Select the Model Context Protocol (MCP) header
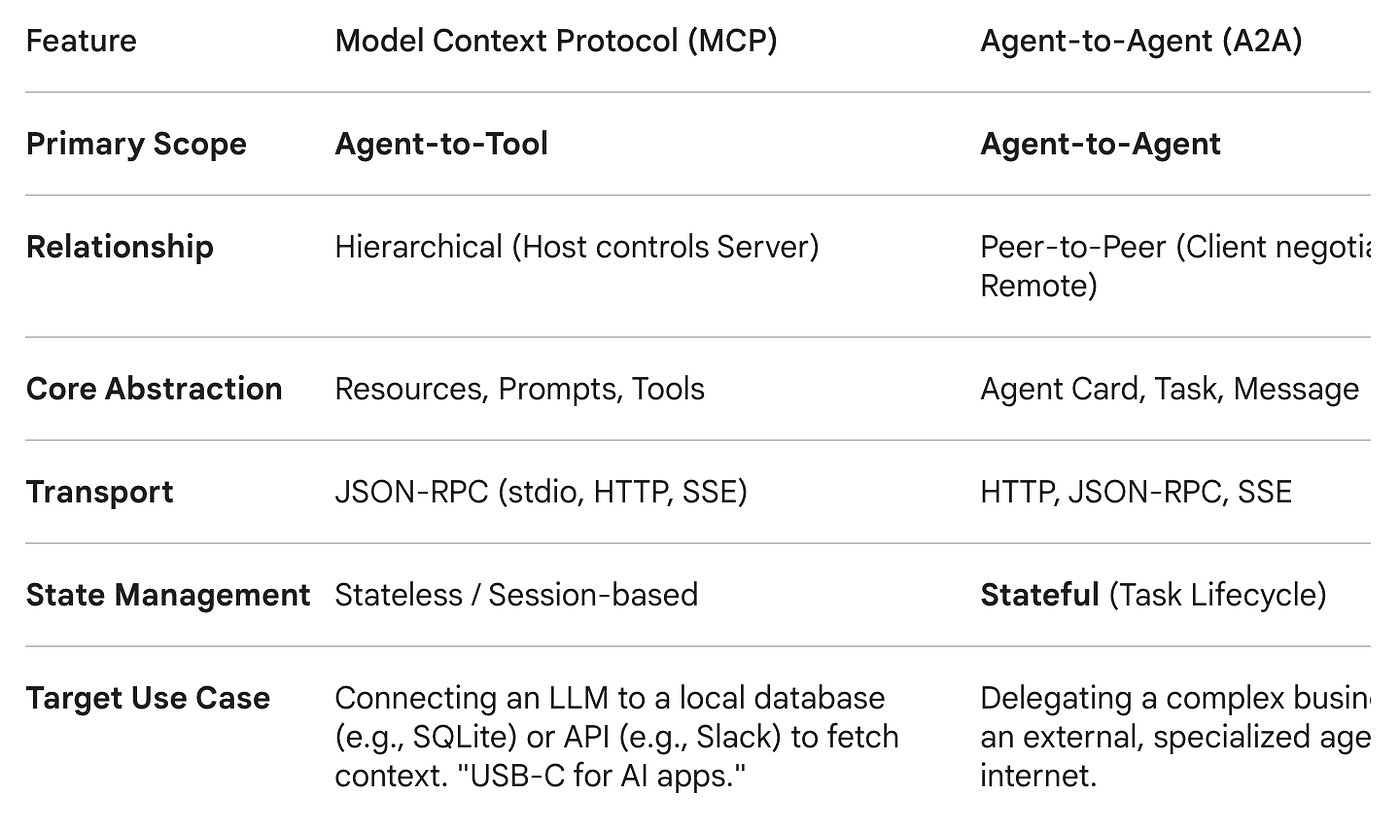This screenshot has height=824, width=1400. 556,41
